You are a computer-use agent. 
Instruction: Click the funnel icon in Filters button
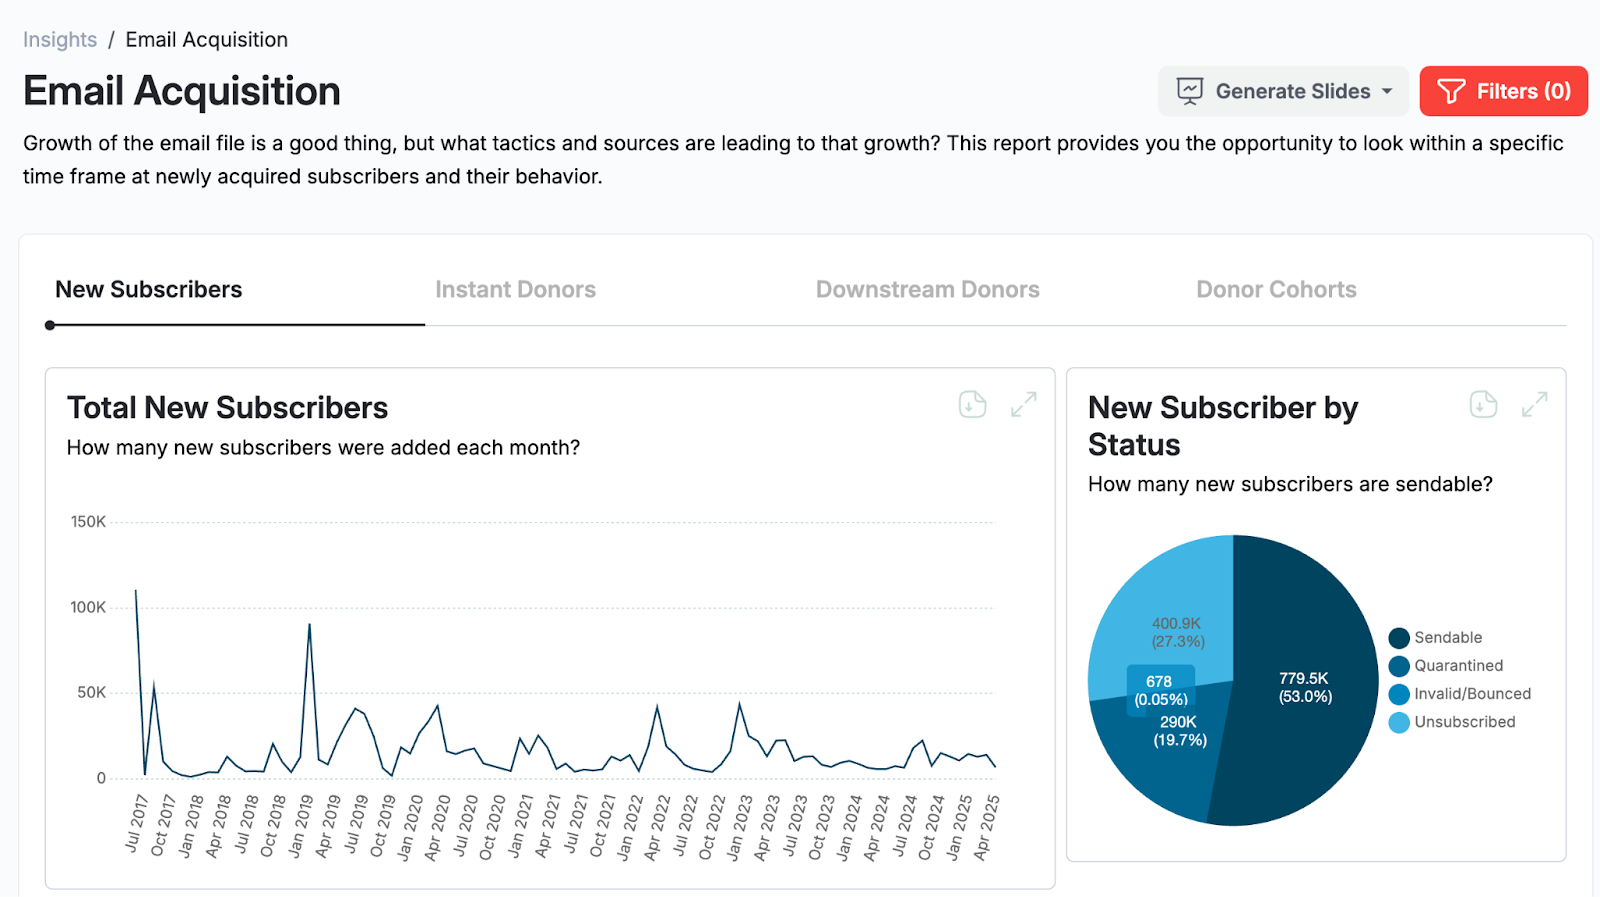pos(1450,91)
